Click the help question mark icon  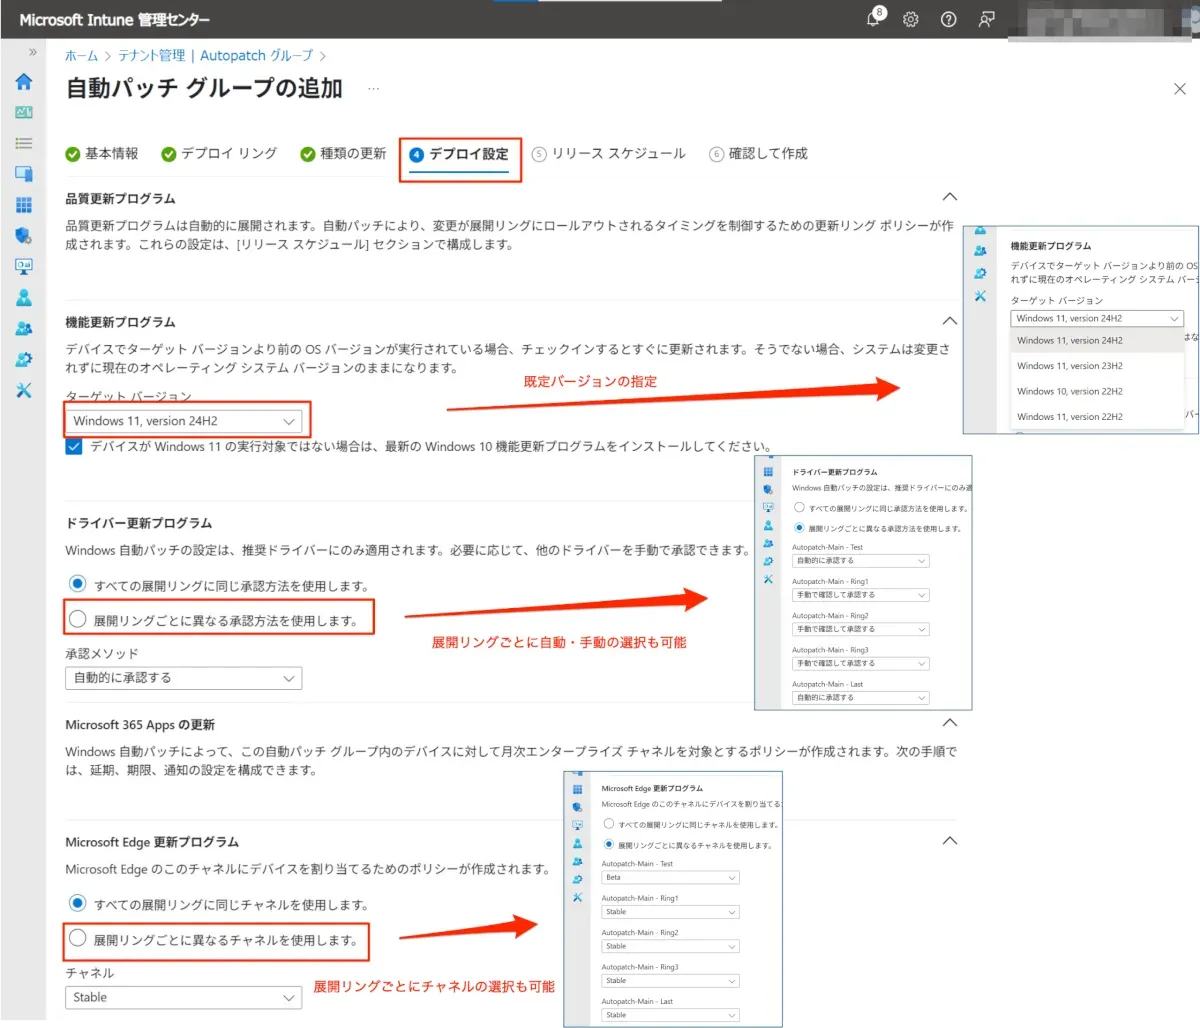coord(948,20)
